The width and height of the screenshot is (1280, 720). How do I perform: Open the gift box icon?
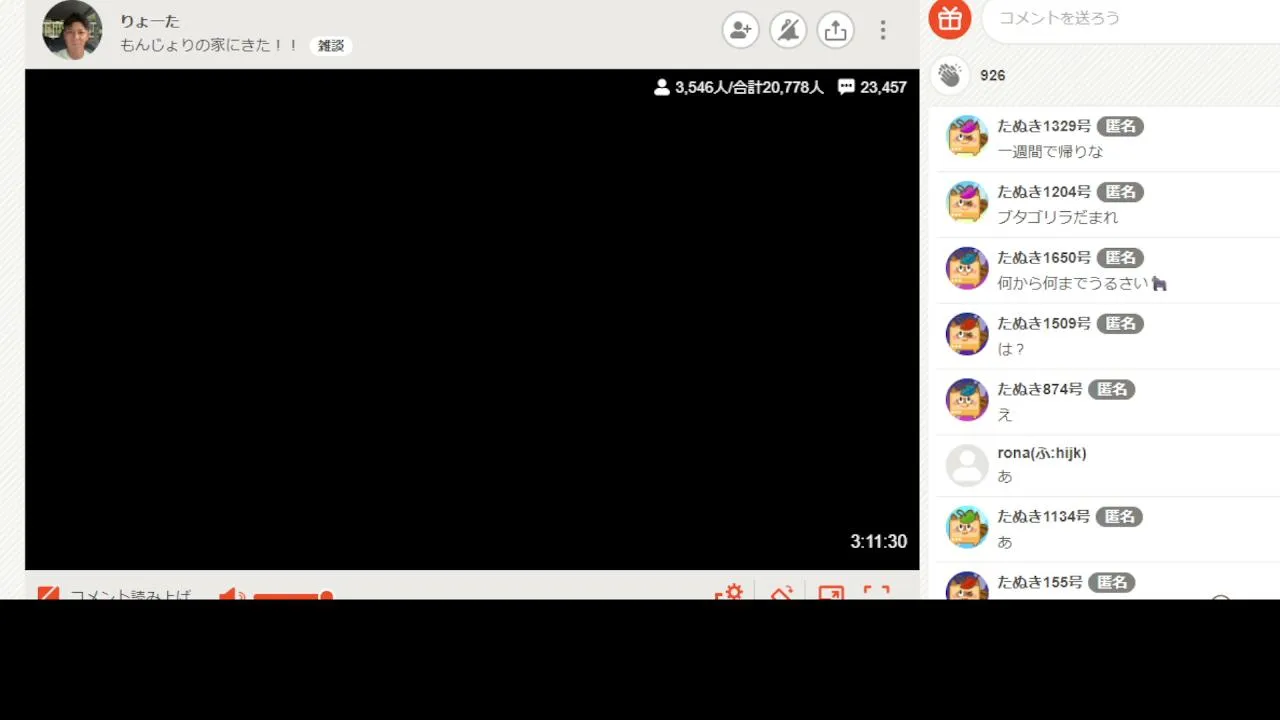(950, 19)
